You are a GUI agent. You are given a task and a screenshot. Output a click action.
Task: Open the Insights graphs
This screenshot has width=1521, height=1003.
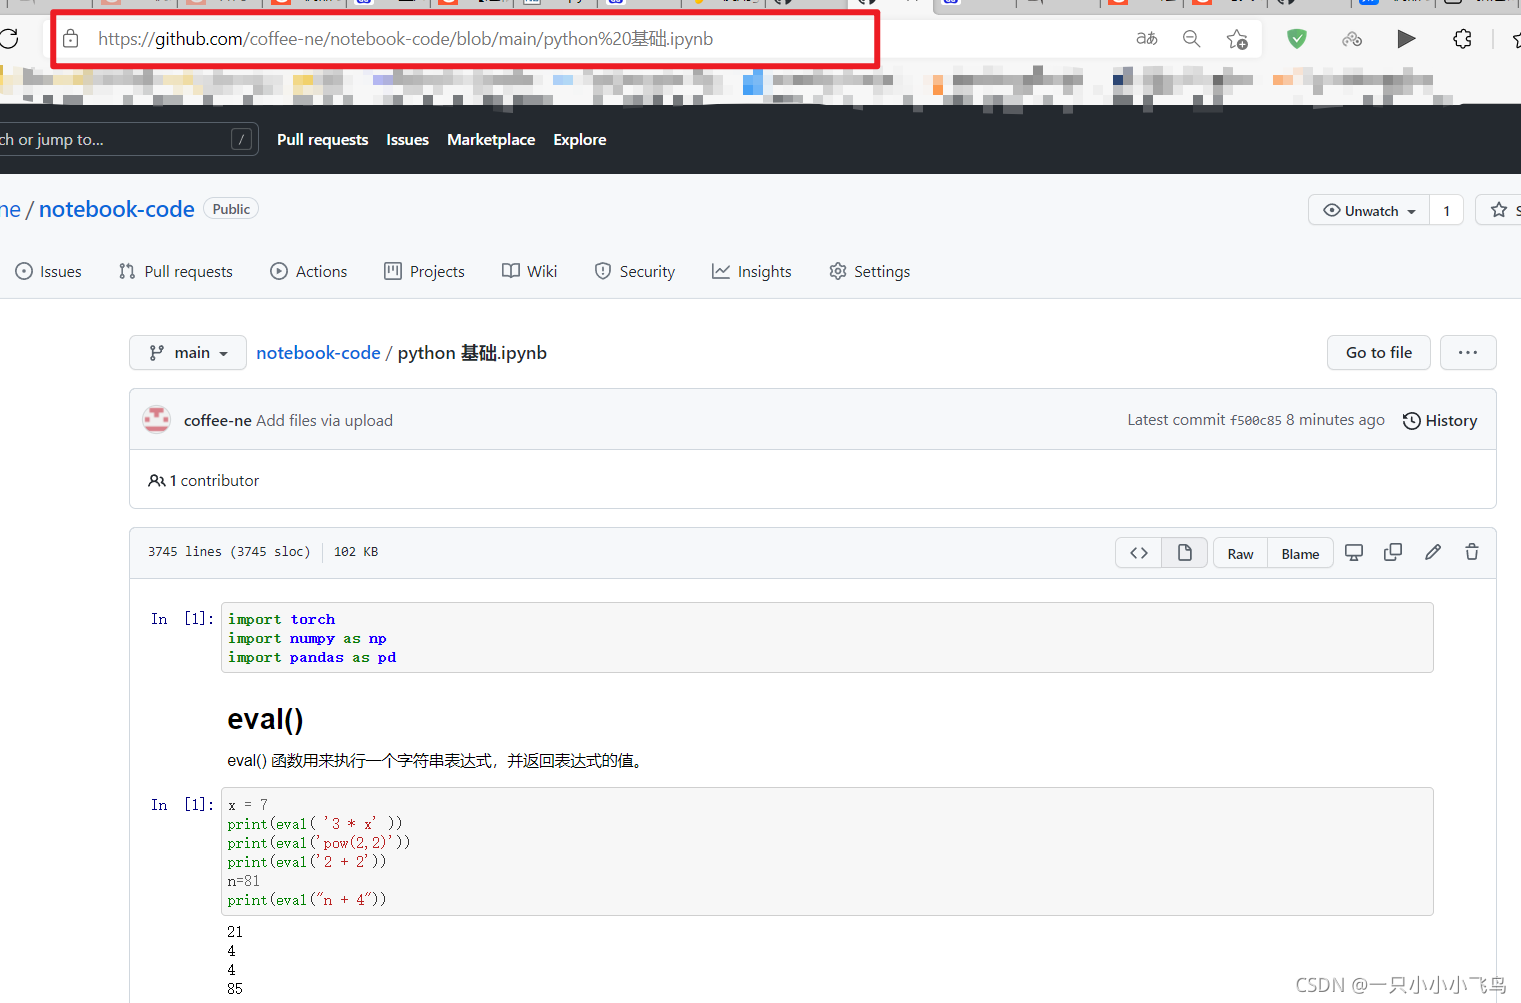tap(751, 271)
